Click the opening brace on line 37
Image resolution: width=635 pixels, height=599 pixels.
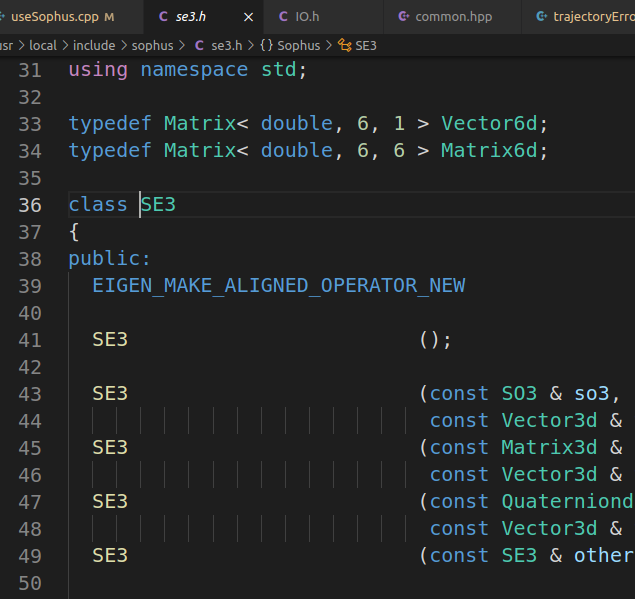pyautogui.click(x=74, y=232)
